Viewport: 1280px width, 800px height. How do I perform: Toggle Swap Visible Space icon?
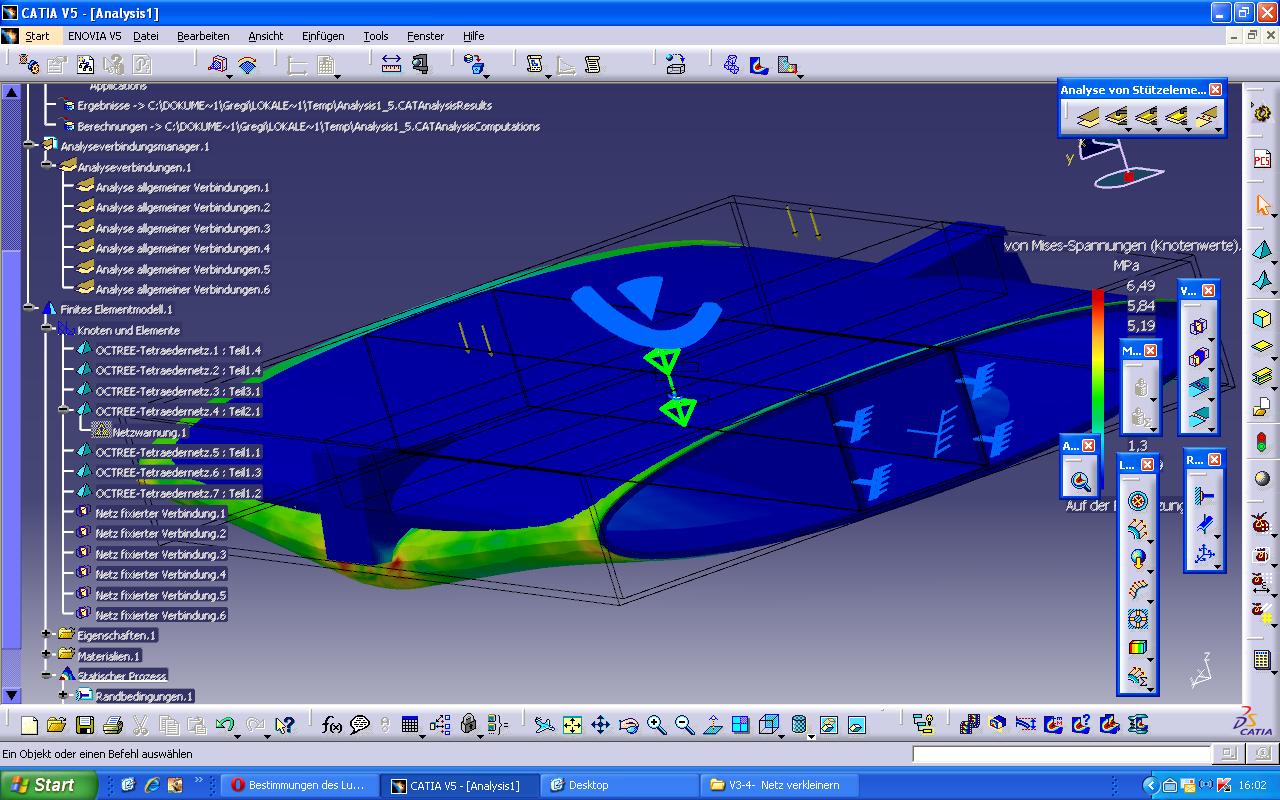click(857, 725)
